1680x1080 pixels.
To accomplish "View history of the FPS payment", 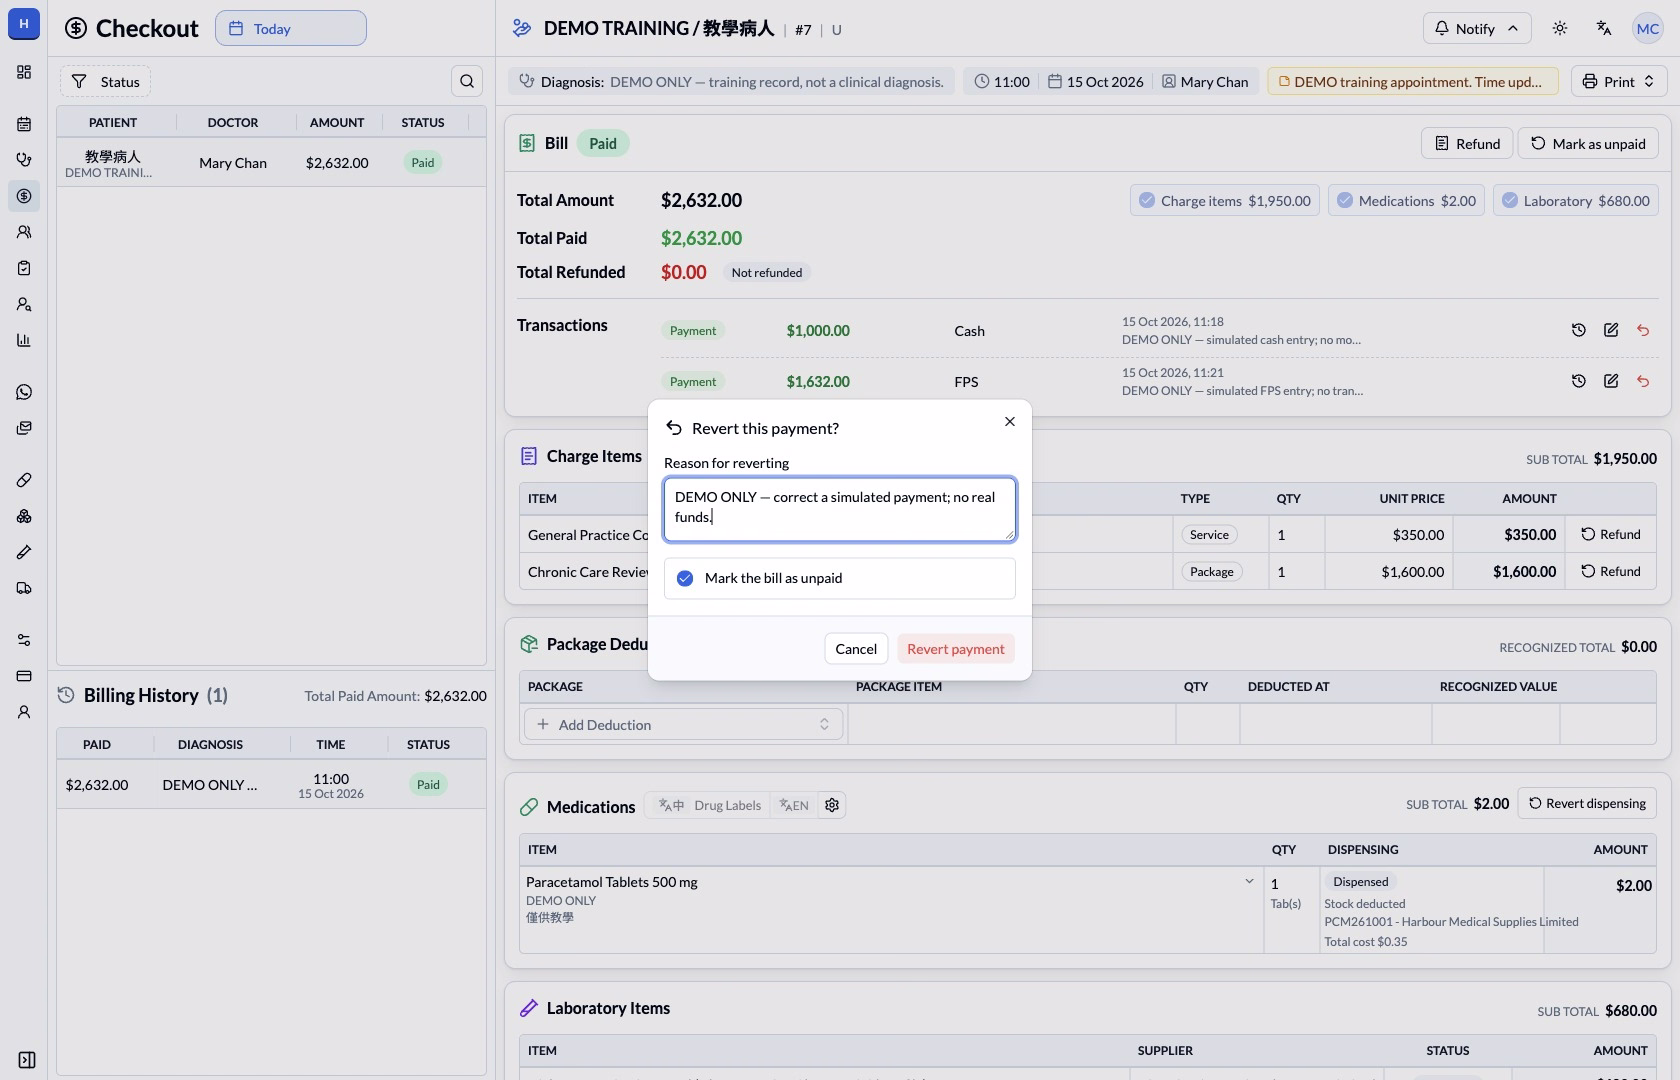I will (1579, 381).
